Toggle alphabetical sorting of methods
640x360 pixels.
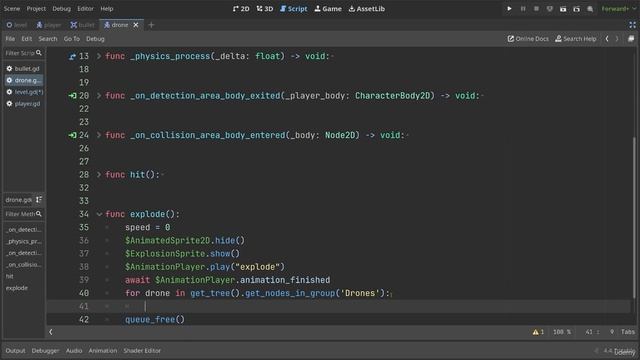click(x=39, y=200)
